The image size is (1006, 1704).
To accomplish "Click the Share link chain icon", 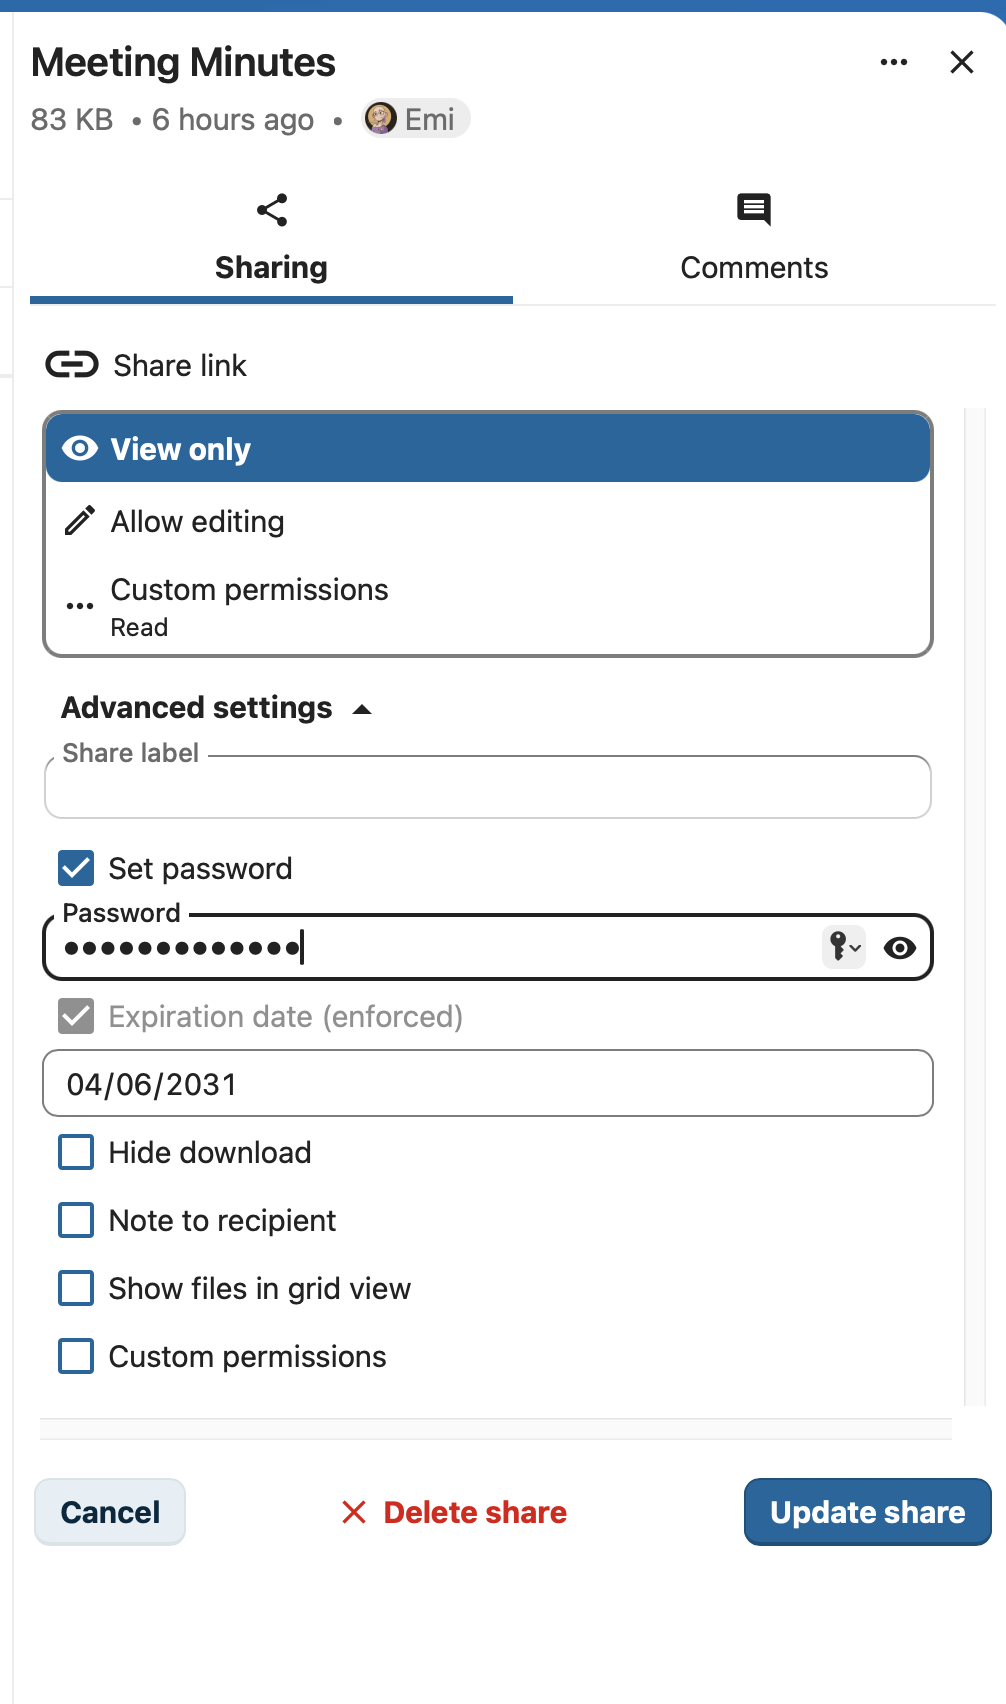I will click(72, 365).
